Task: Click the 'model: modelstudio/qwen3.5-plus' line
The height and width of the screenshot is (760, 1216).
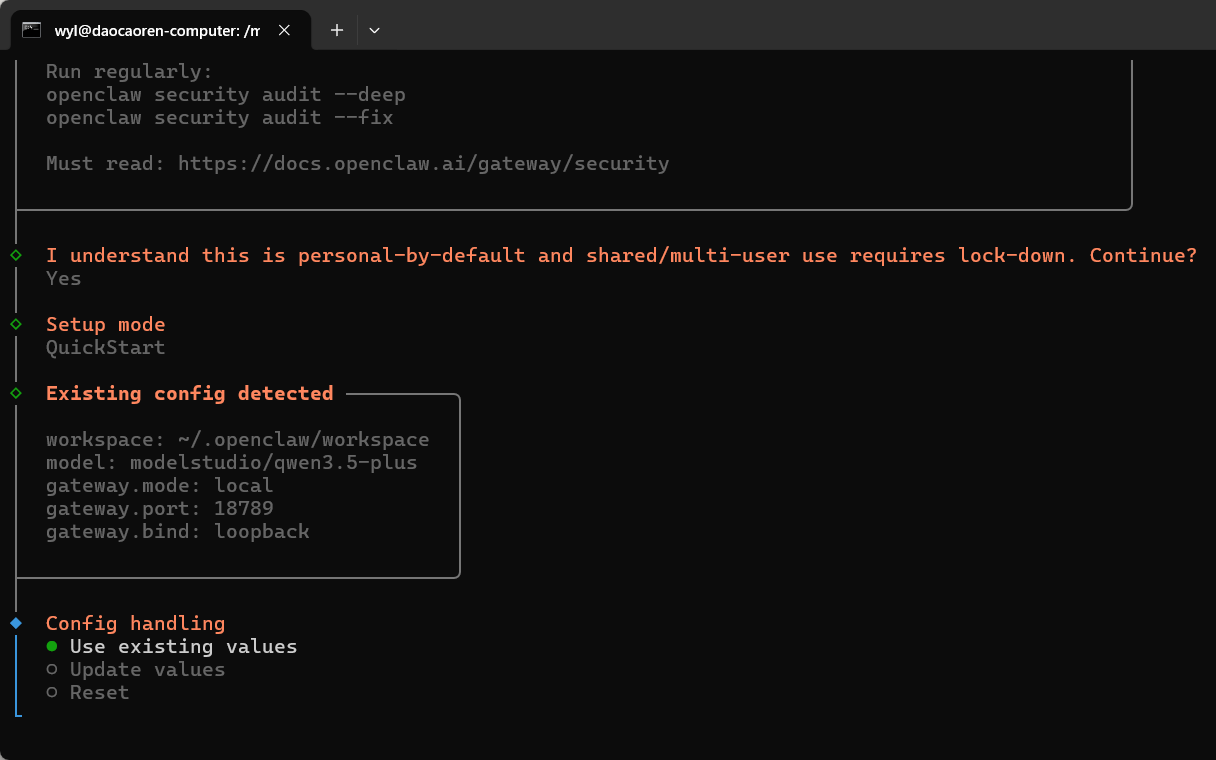Action: [232, 463]
